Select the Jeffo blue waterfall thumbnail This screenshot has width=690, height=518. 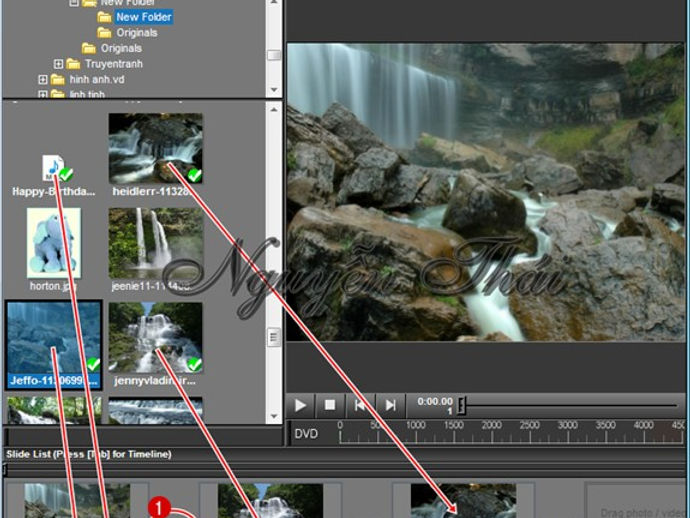(54, 338)
